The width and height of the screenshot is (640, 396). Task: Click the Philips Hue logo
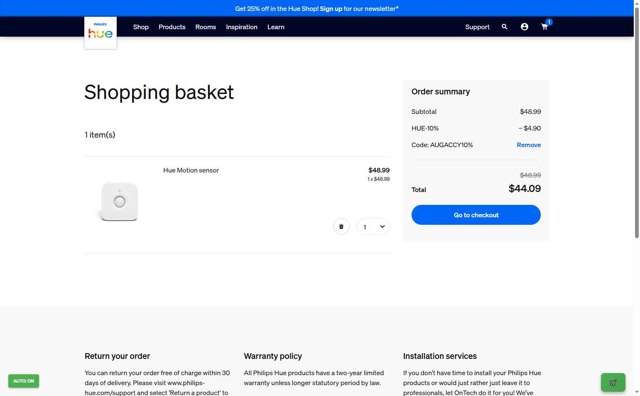tap(100, 33)
